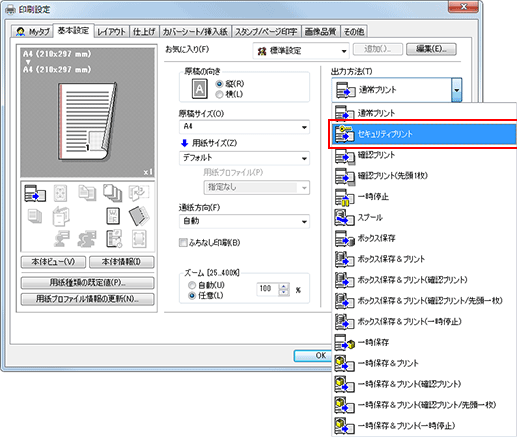Click the 本体ビュー(V) button
Screen dimensions: 517x437
point(53,262)
